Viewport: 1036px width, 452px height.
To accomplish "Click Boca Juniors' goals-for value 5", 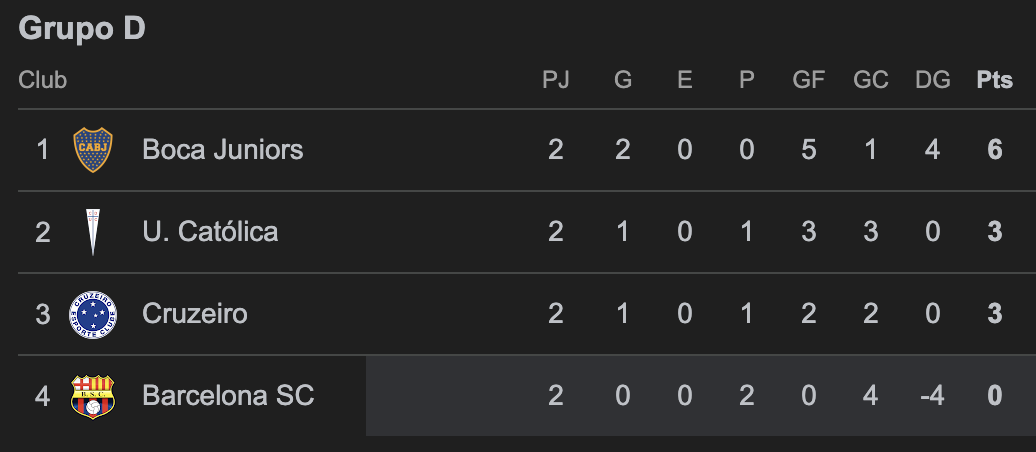I will tap(808, 150).
